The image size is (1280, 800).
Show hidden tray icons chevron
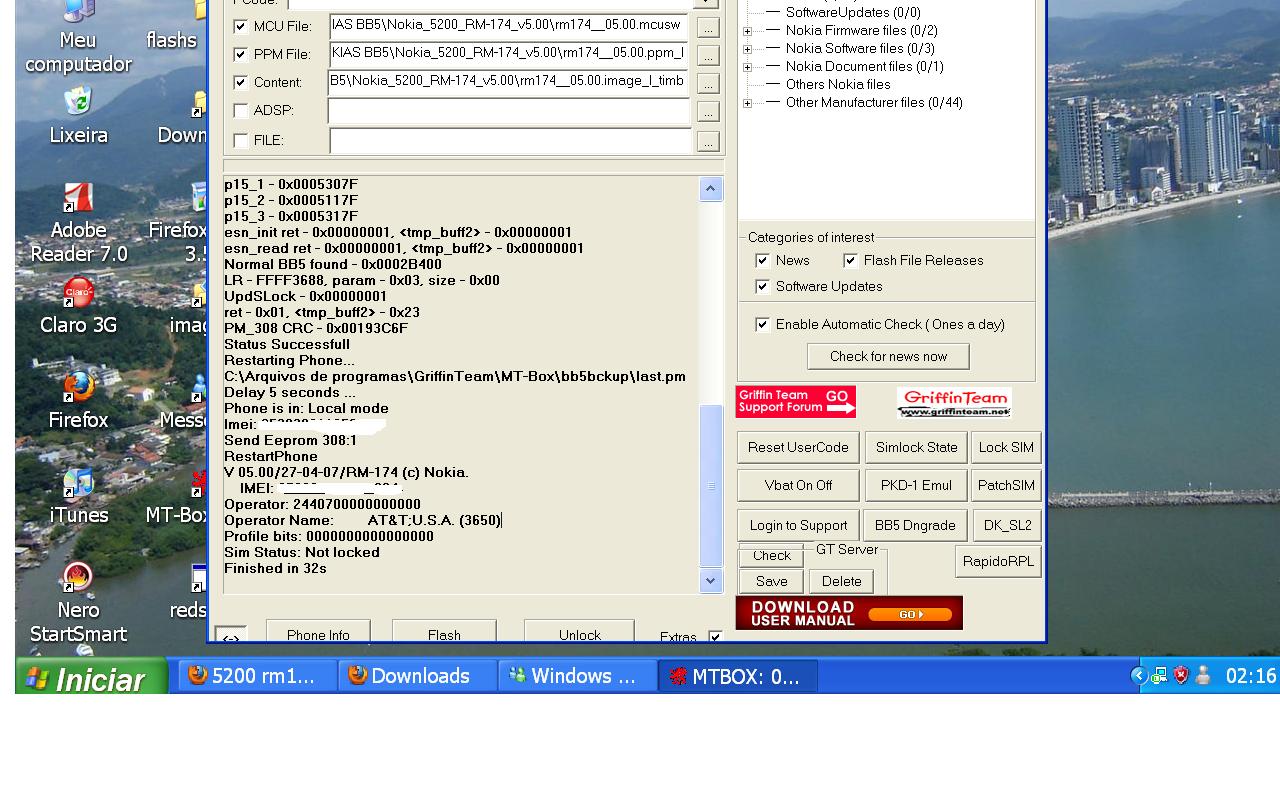click(x=1138, y=676)
